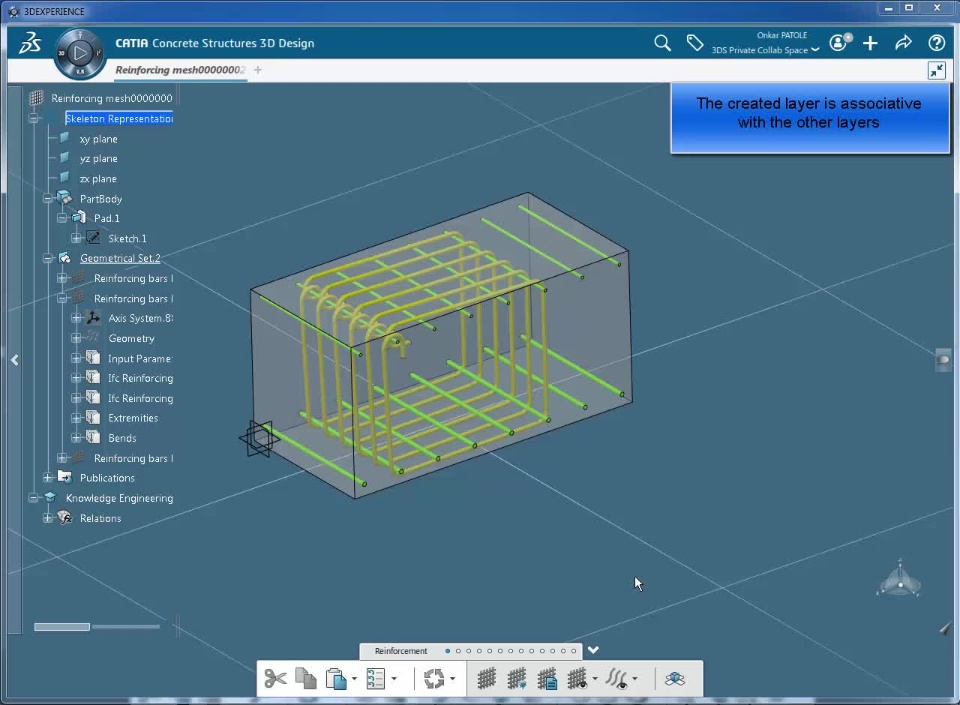Click the share arrow icon
This screenshot has width=960, height=705.
click(903, 43)
